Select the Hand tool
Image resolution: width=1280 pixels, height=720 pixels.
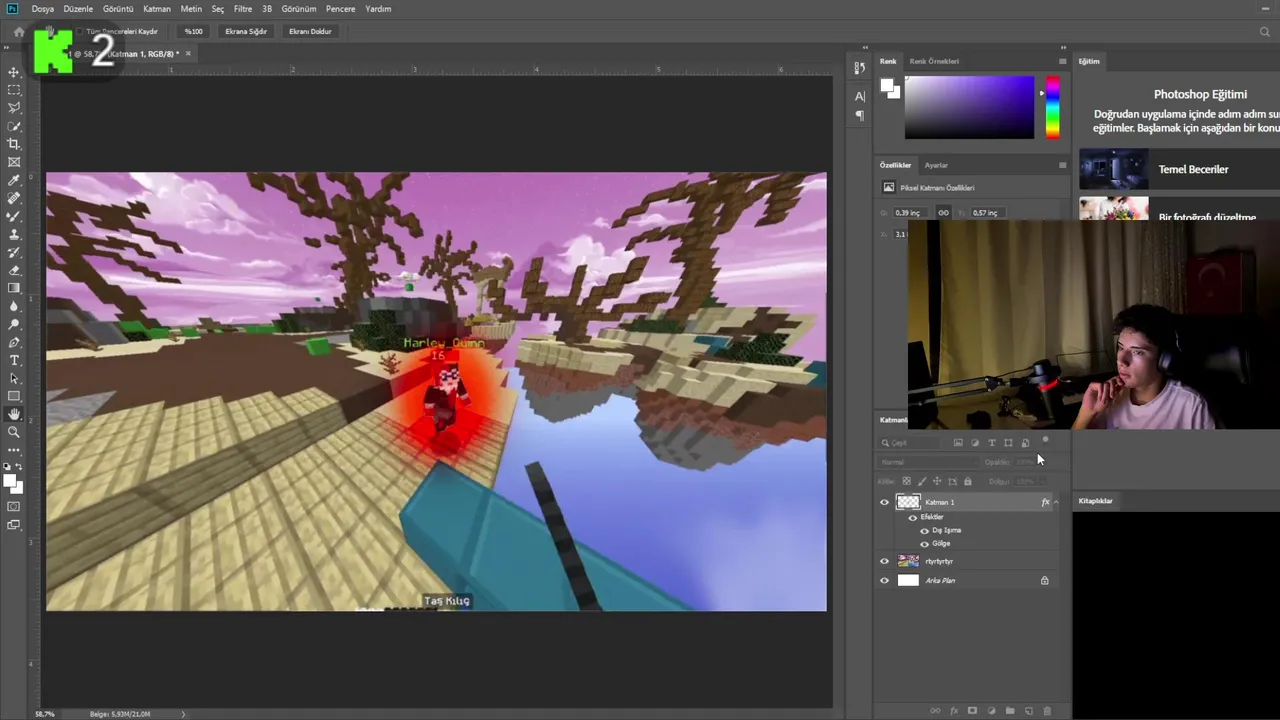pyautogui.click(x=14, y=414)
